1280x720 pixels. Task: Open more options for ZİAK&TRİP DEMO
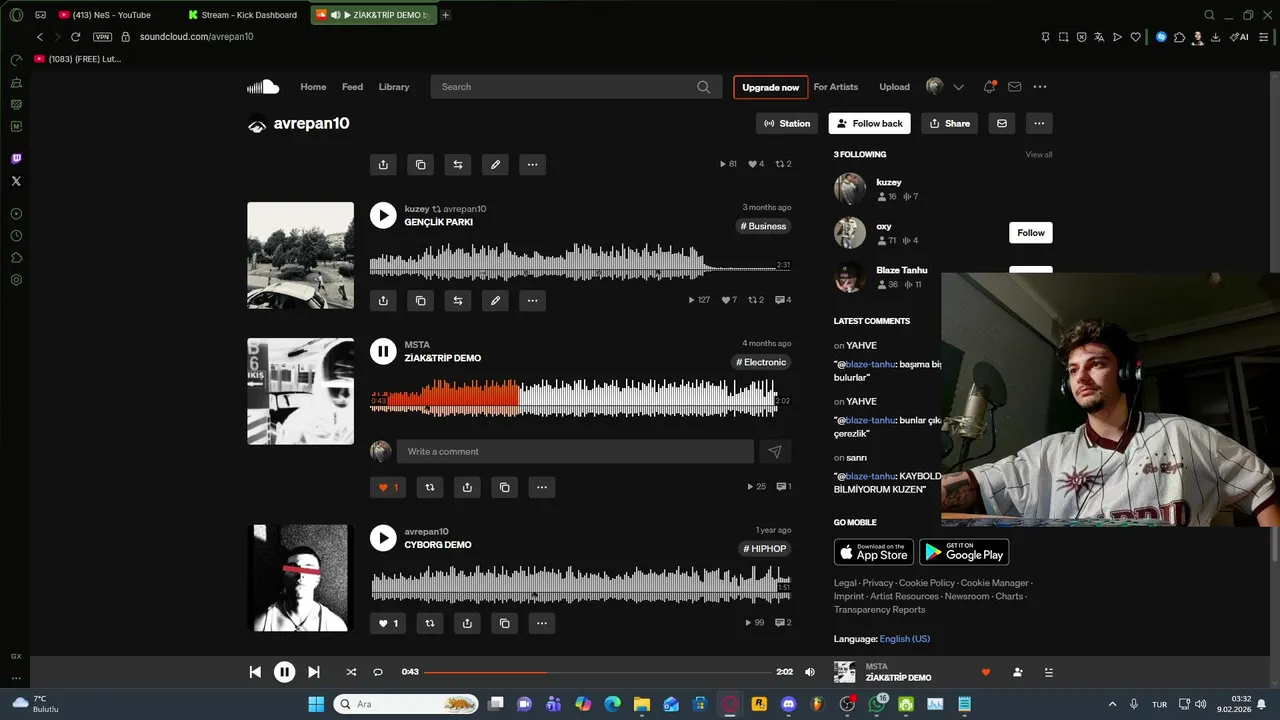[x=541, y=487]
